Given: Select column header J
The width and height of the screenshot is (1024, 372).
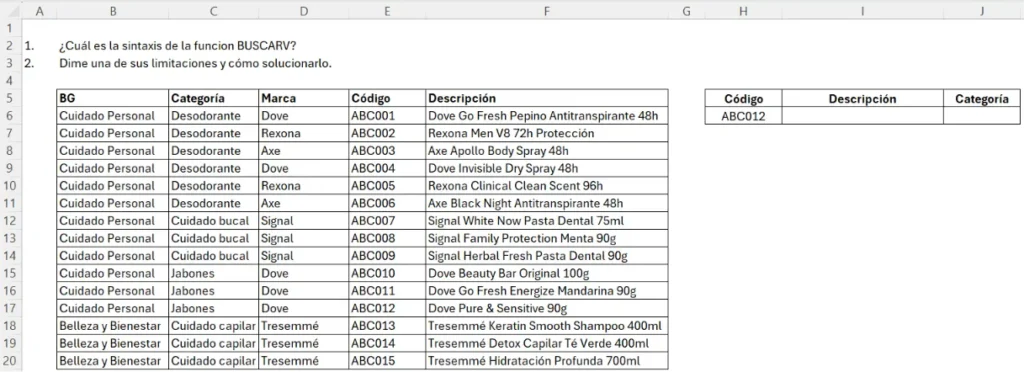Looking at the screenshot, I should pos(982,11).
